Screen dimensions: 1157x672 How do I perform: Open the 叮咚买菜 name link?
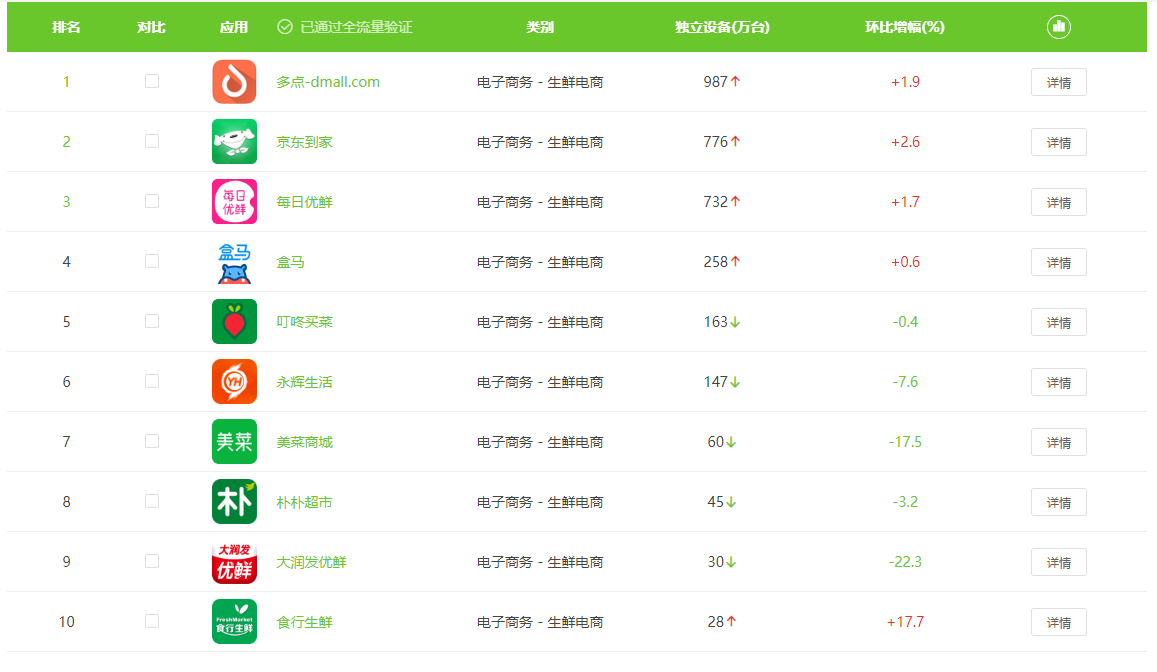(x=304, y=322)
